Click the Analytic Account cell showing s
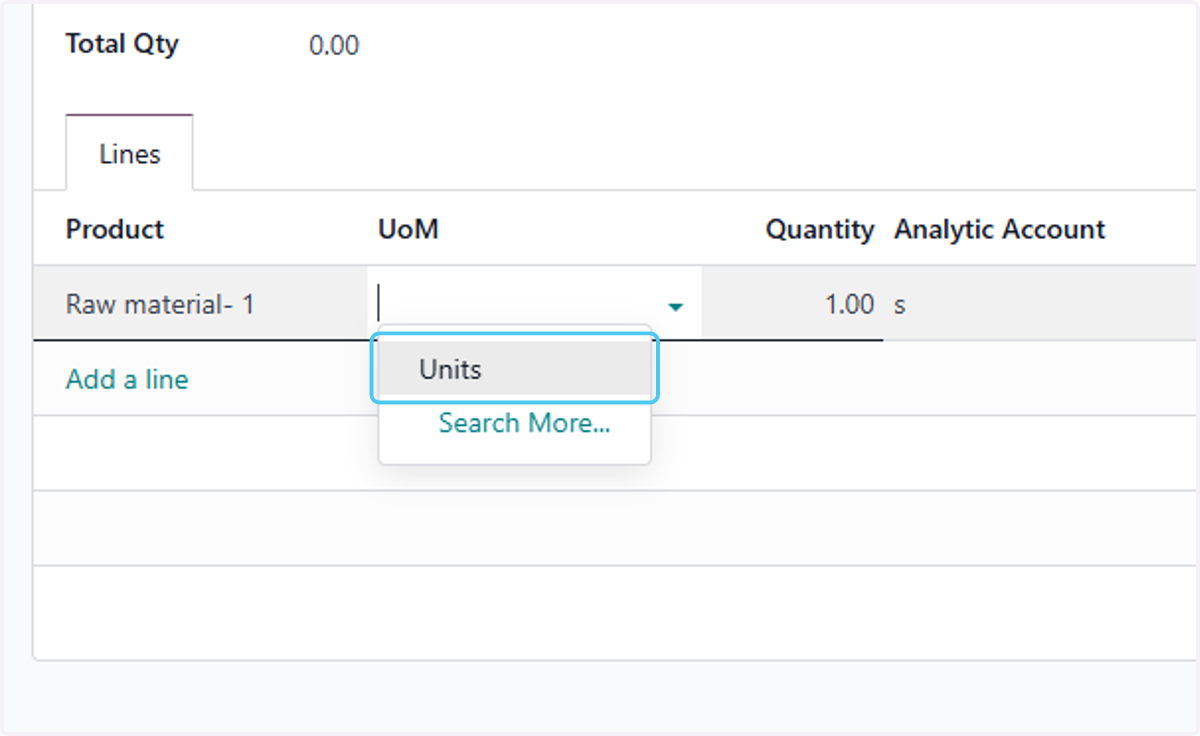Image resolution: width=1200 pixels, height=736 pixels. 1040,304
